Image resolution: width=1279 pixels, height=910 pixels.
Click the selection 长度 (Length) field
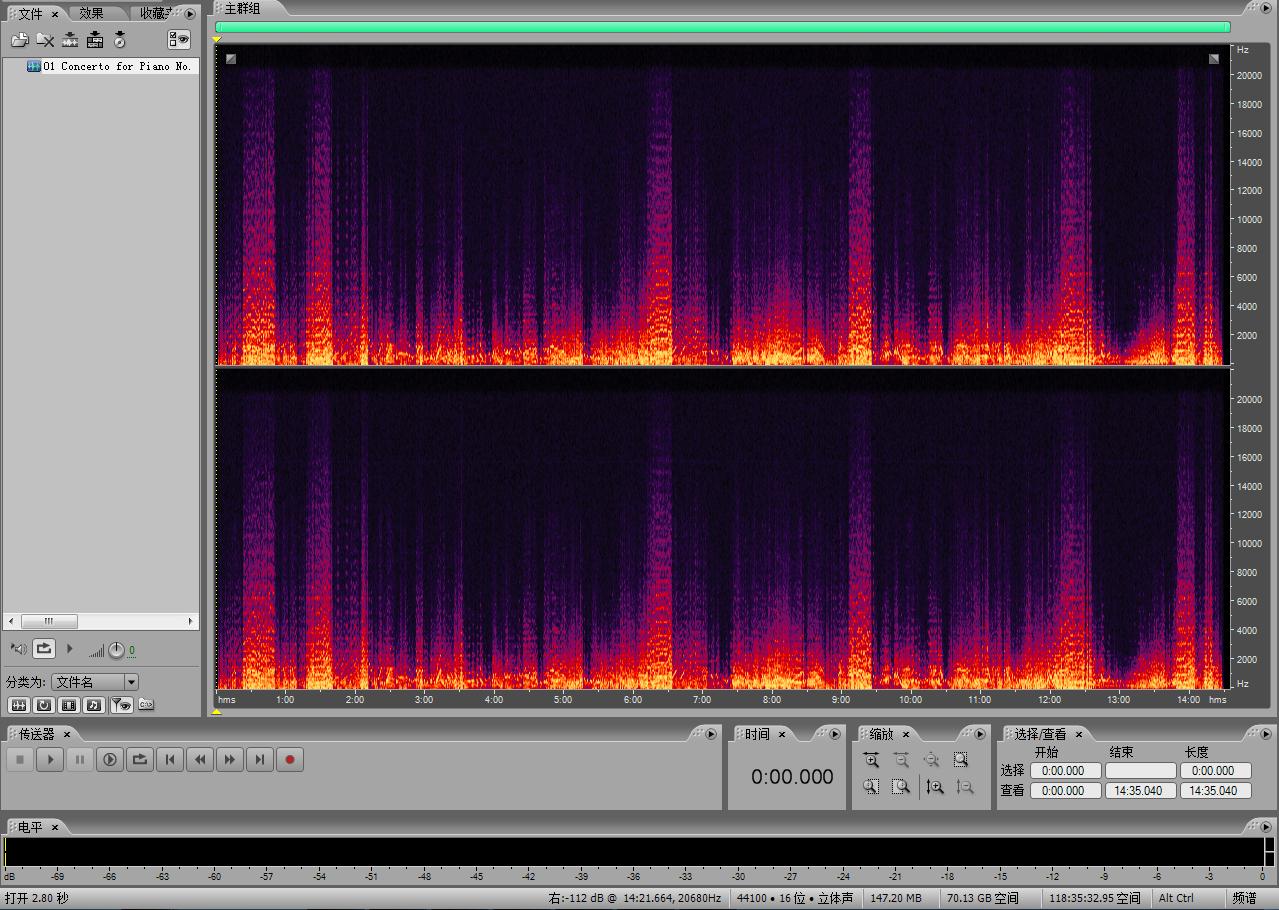pyautogui.click(x=1216, y=771)
